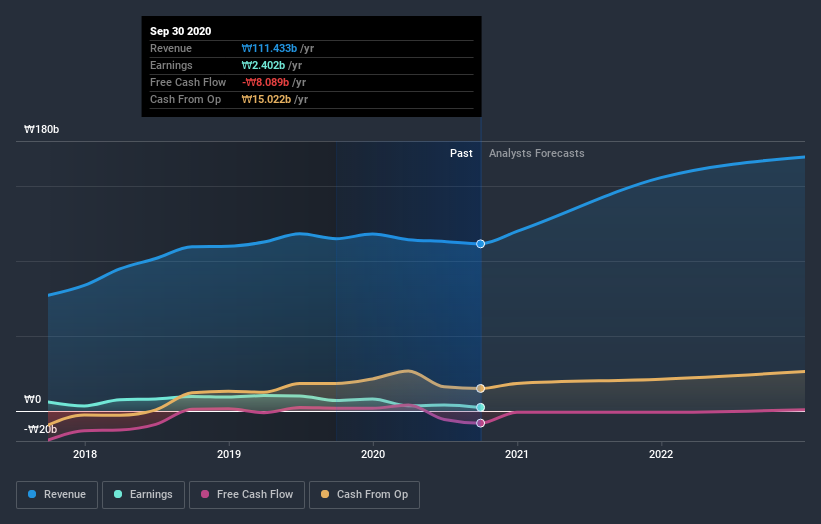Click the -₩8.089b free cash flow value
This screenshot has height=524, width=821.
pyautogui.click(x=265, y=82)
